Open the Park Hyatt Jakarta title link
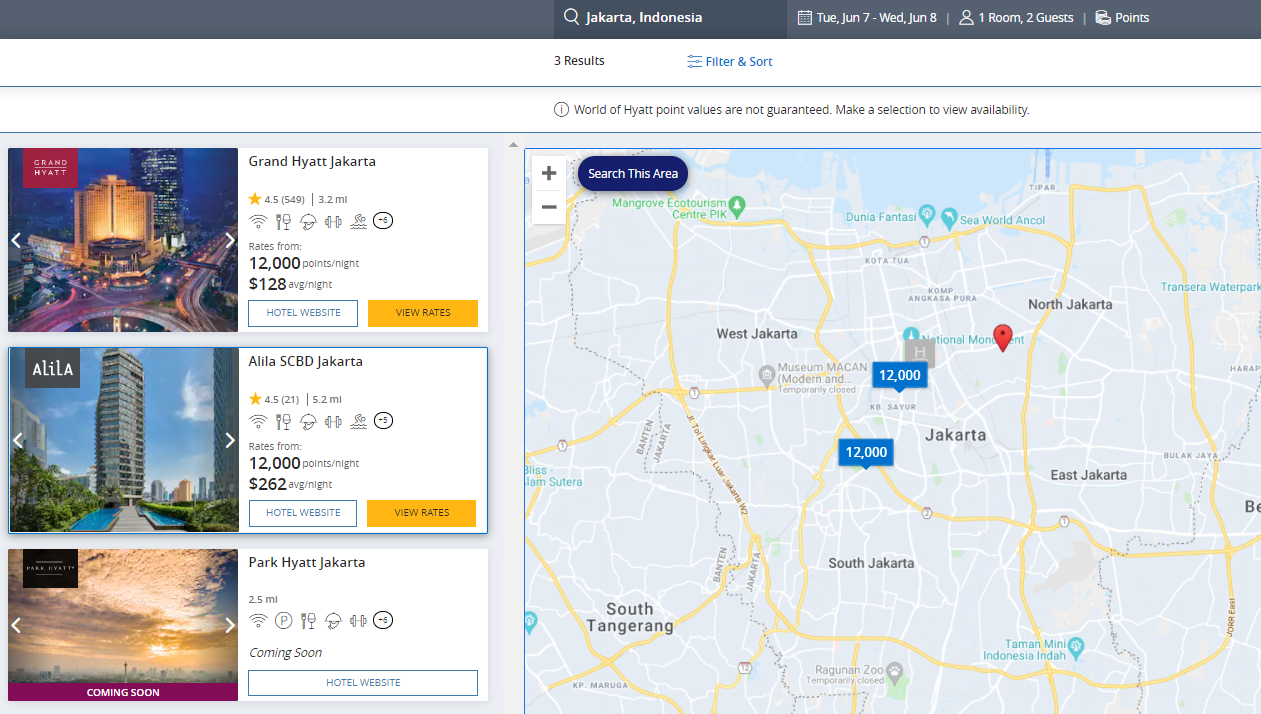The image size is (1261, 714). 307,563
